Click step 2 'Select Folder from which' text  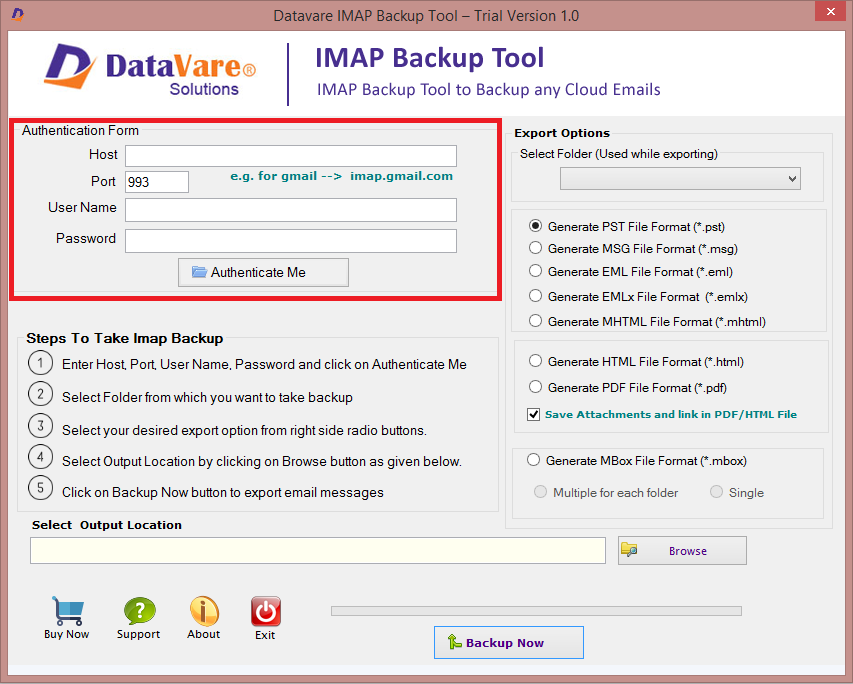pos(207,398)
